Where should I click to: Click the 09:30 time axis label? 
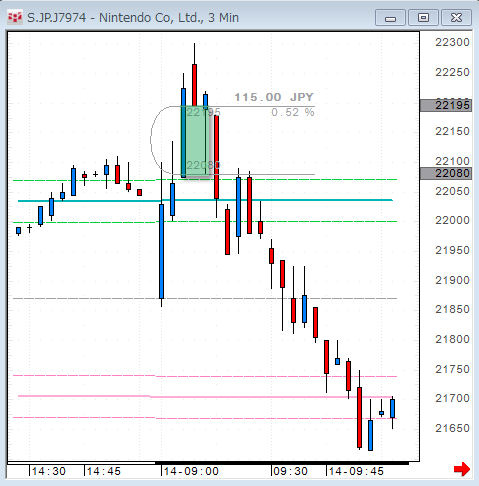click(x=290, y=471)
